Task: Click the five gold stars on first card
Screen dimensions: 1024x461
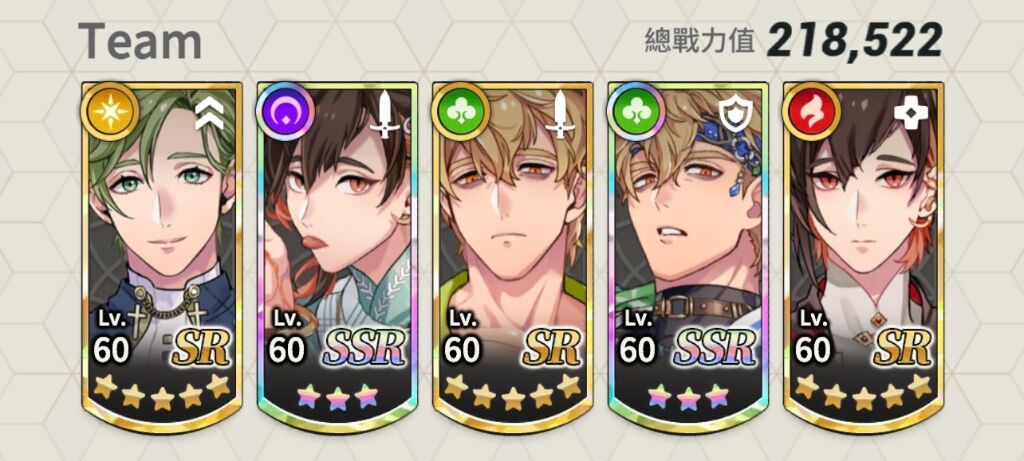Action: point(161,392)
